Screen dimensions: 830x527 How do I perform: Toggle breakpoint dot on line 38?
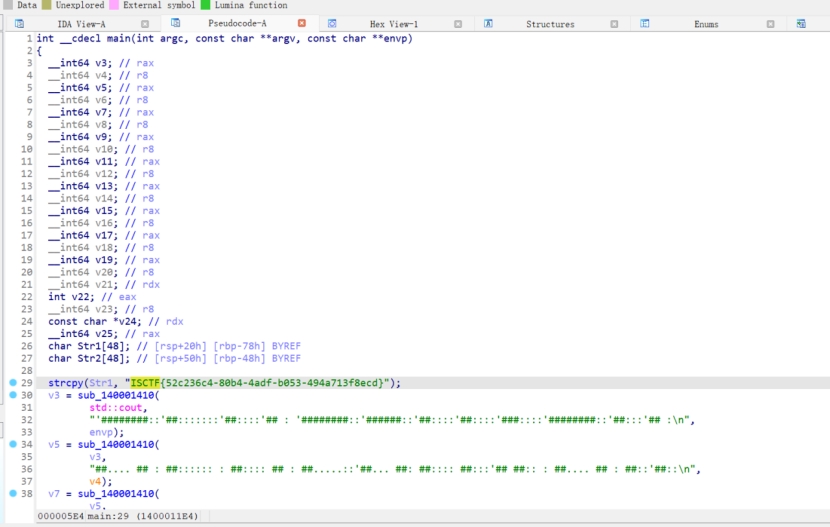click(12, 494)
